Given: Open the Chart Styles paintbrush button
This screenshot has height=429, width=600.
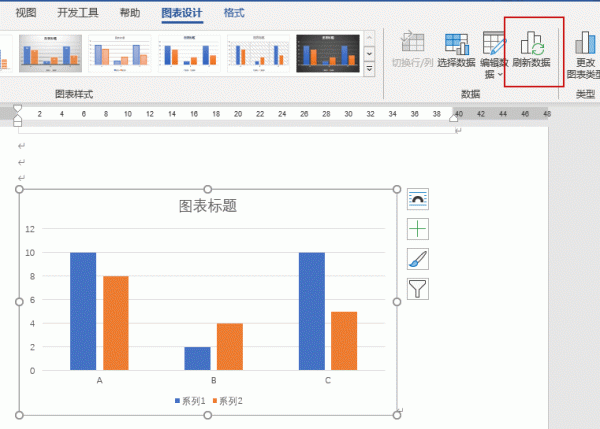Looking at the screenshot, I should coord(419,259).
